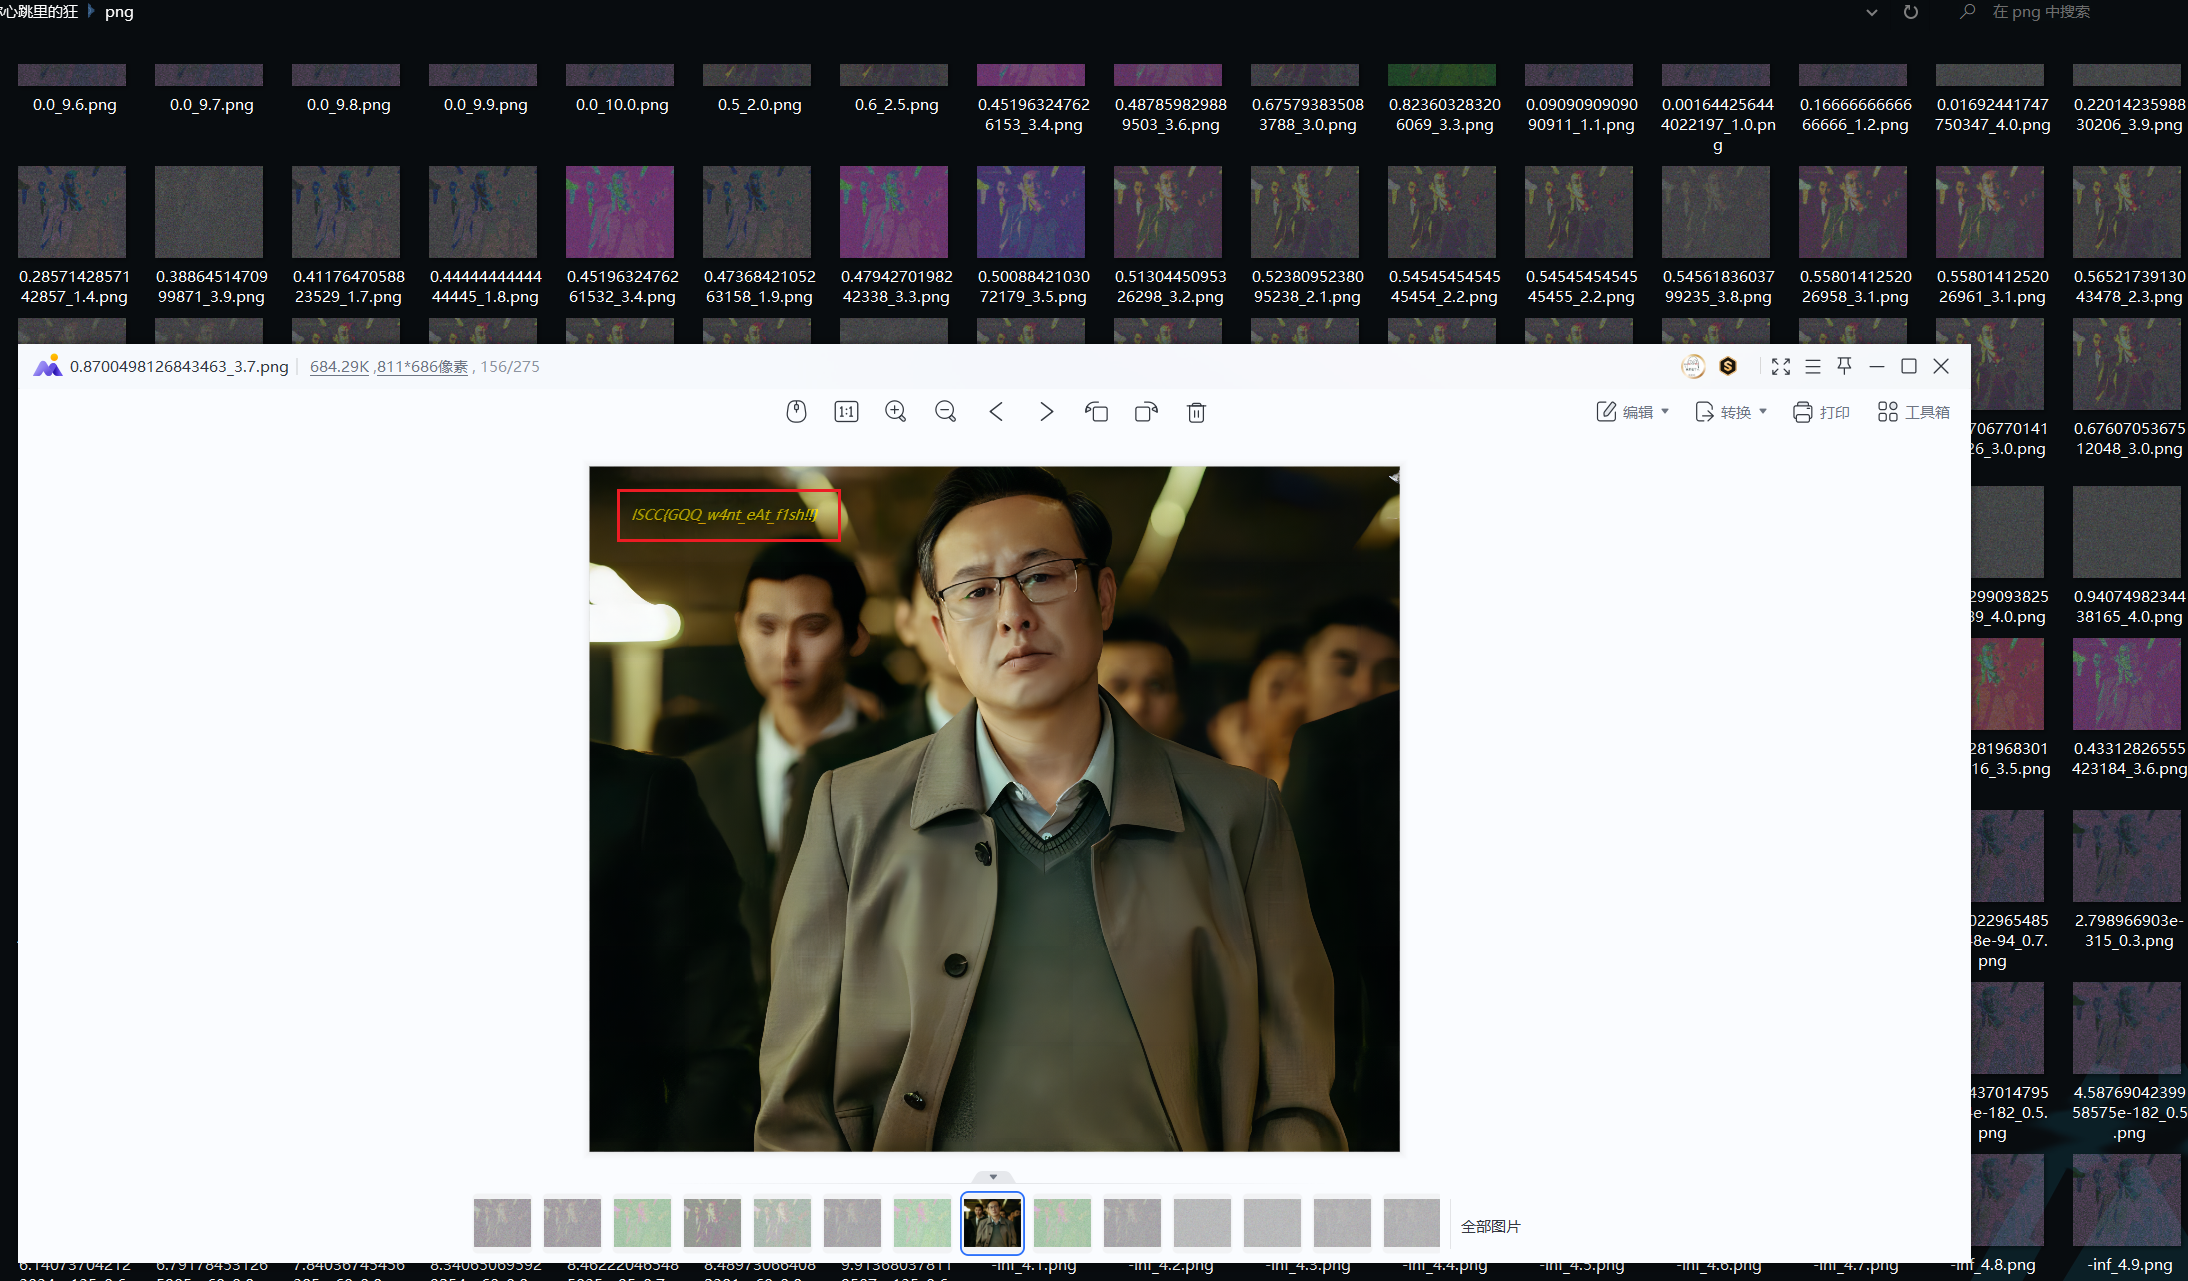
Task: Pin the viewer window on top
Action: point(1845,366)
